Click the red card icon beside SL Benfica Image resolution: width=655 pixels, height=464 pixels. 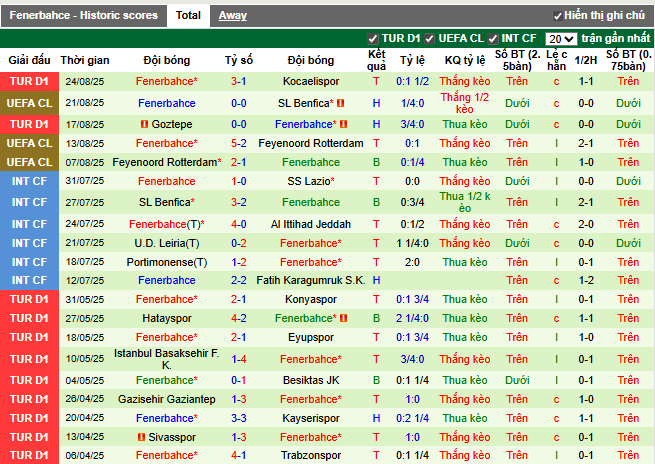[340, 103]
